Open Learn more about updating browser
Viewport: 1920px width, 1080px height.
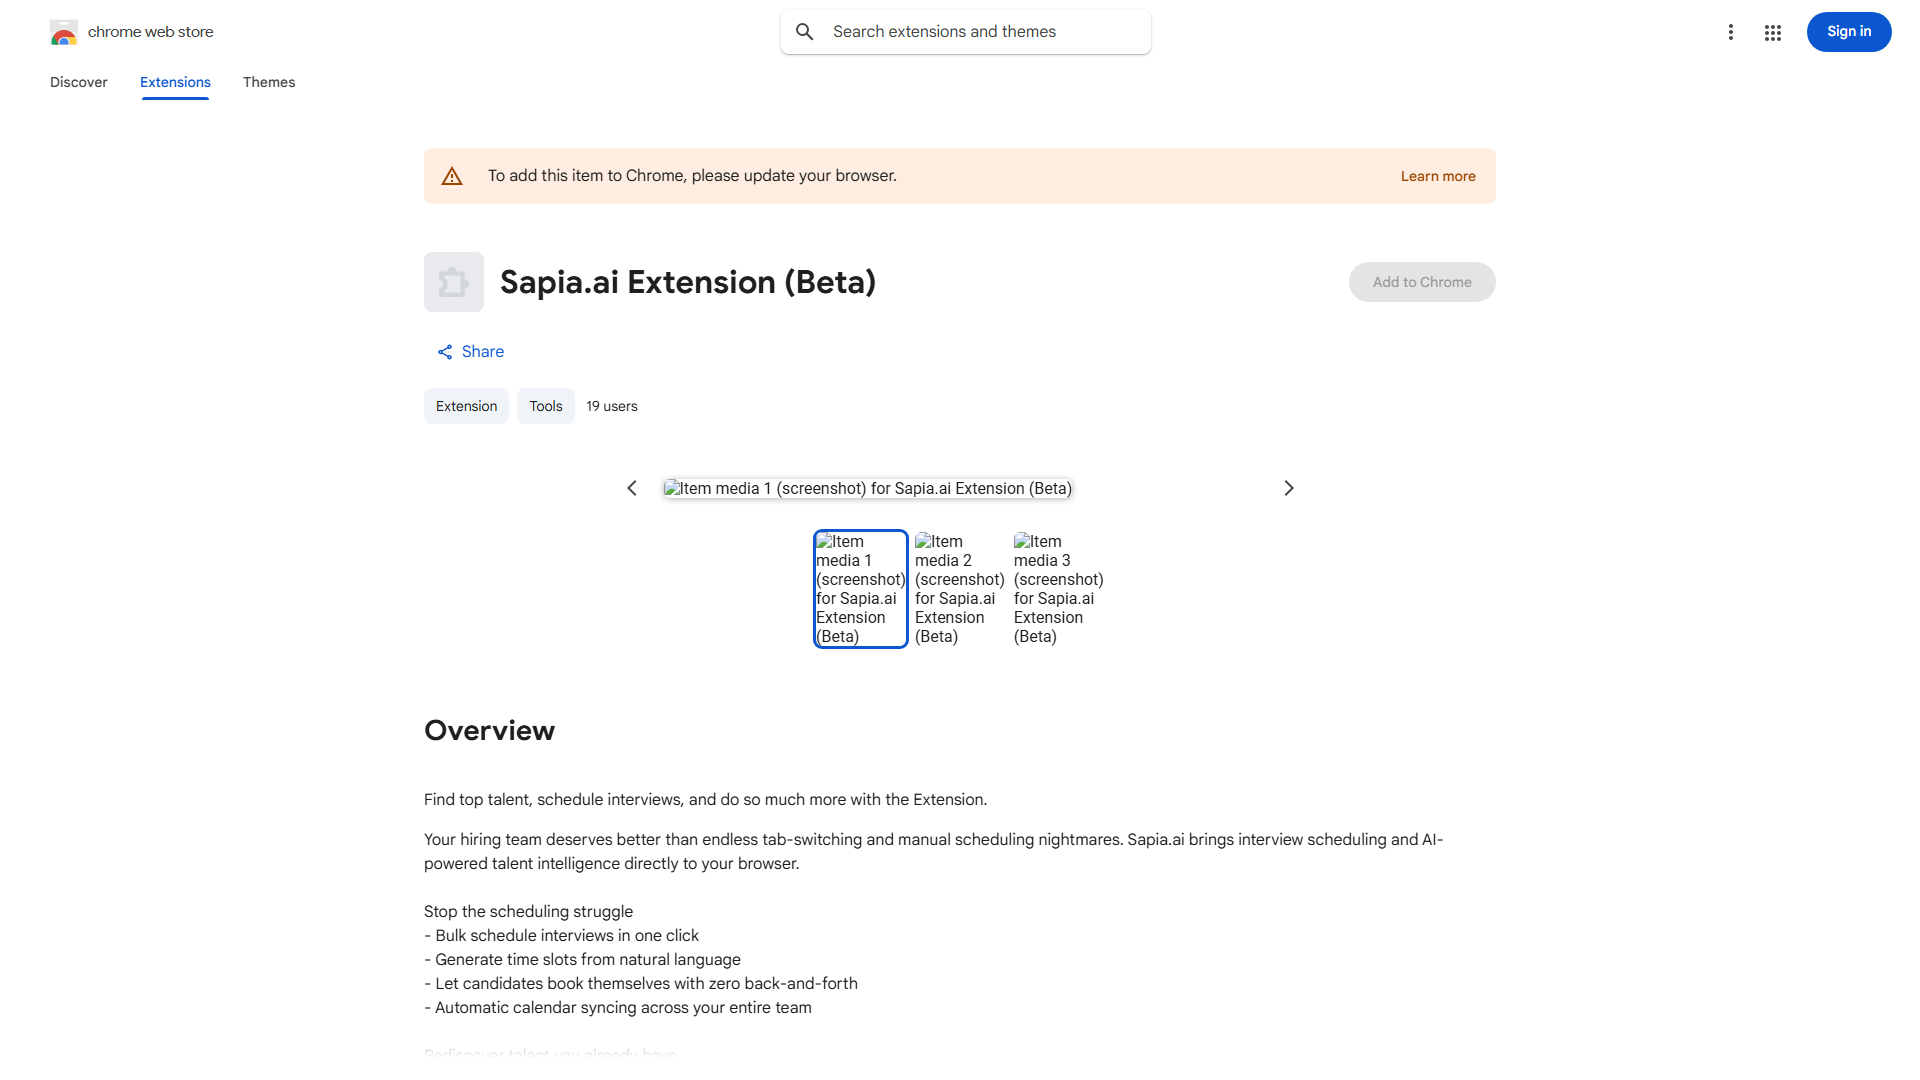(x=1438, y=175)
